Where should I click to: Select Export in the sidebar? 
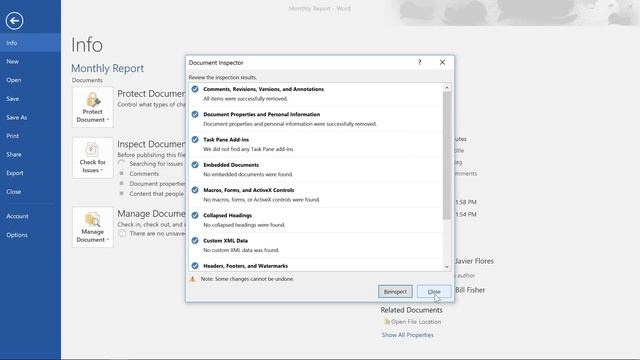pos(30,173)
